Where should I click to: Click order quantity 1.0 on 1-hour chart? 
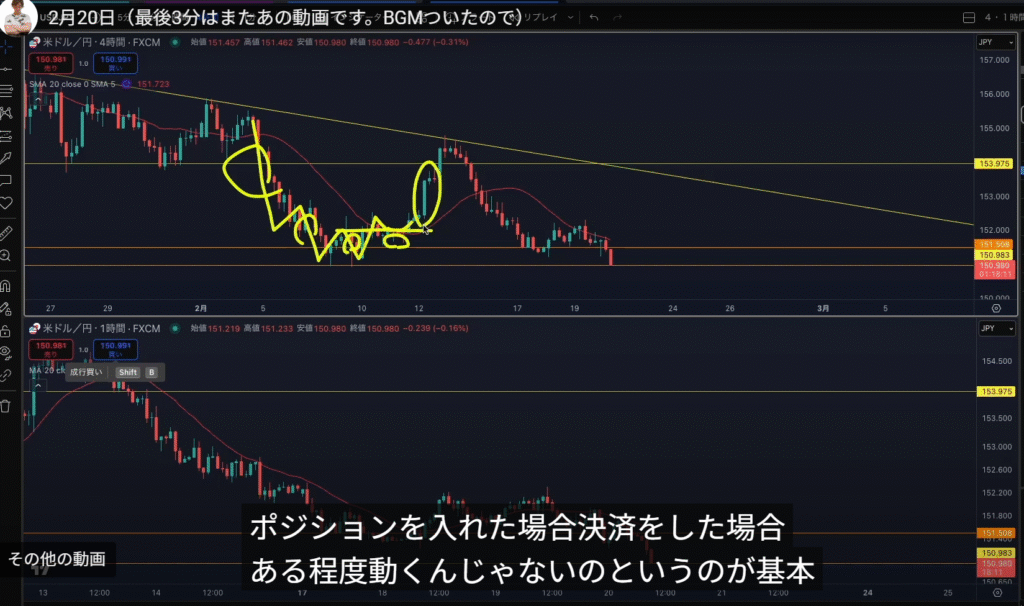click(x=84, y=350)
